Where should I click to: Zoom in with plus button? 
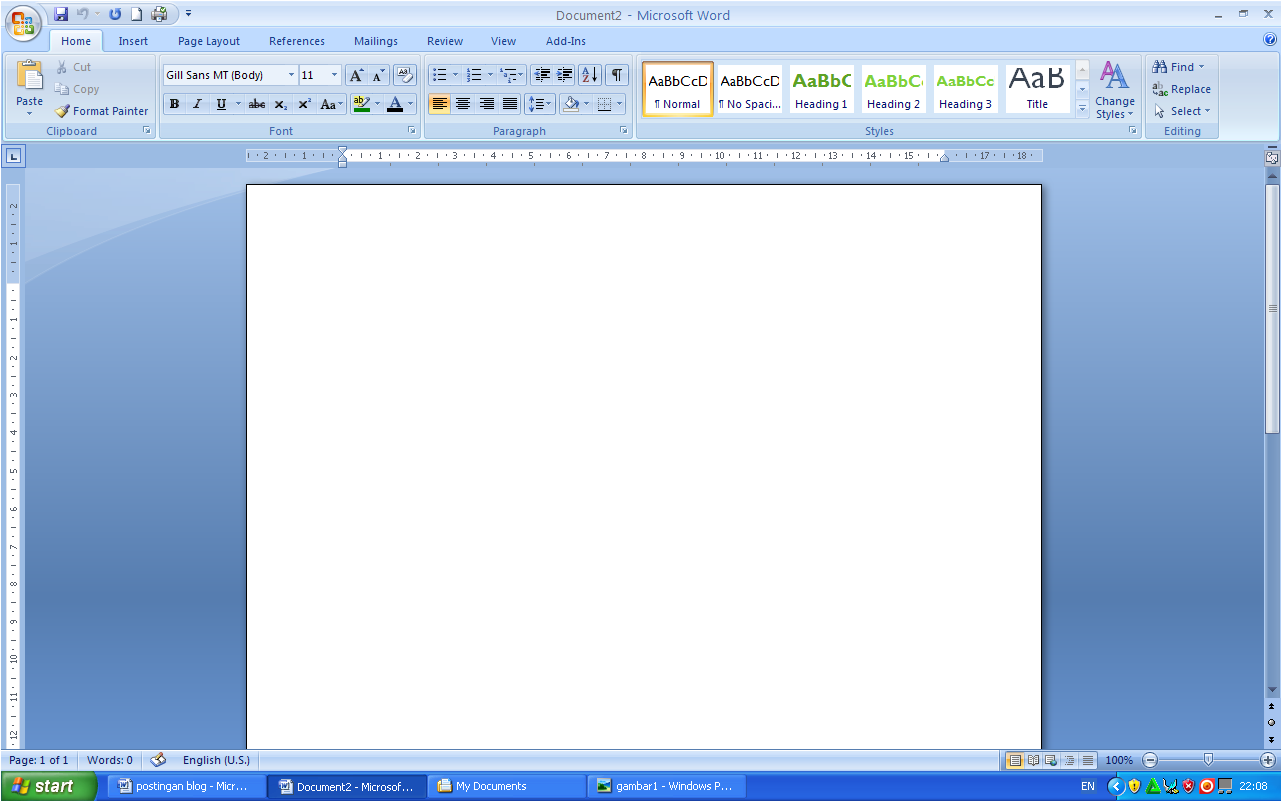coord(1268,760)
